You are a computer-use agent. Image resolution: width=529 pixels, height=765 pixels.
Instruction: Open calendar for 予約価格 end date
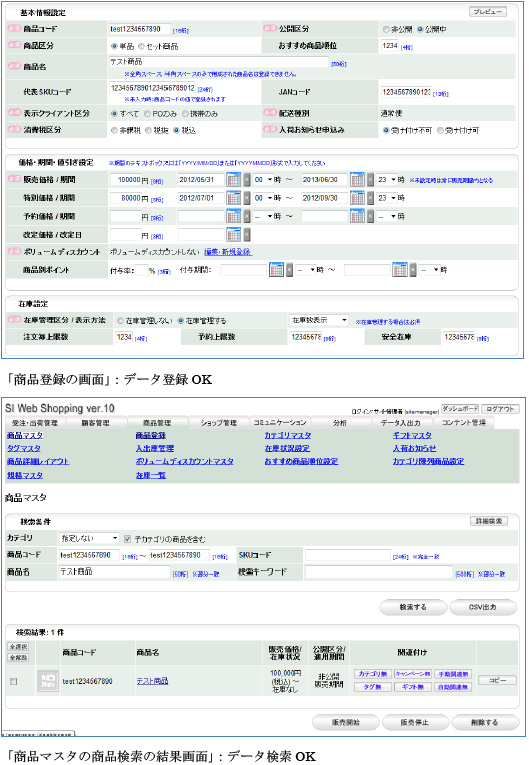(357, 216)
